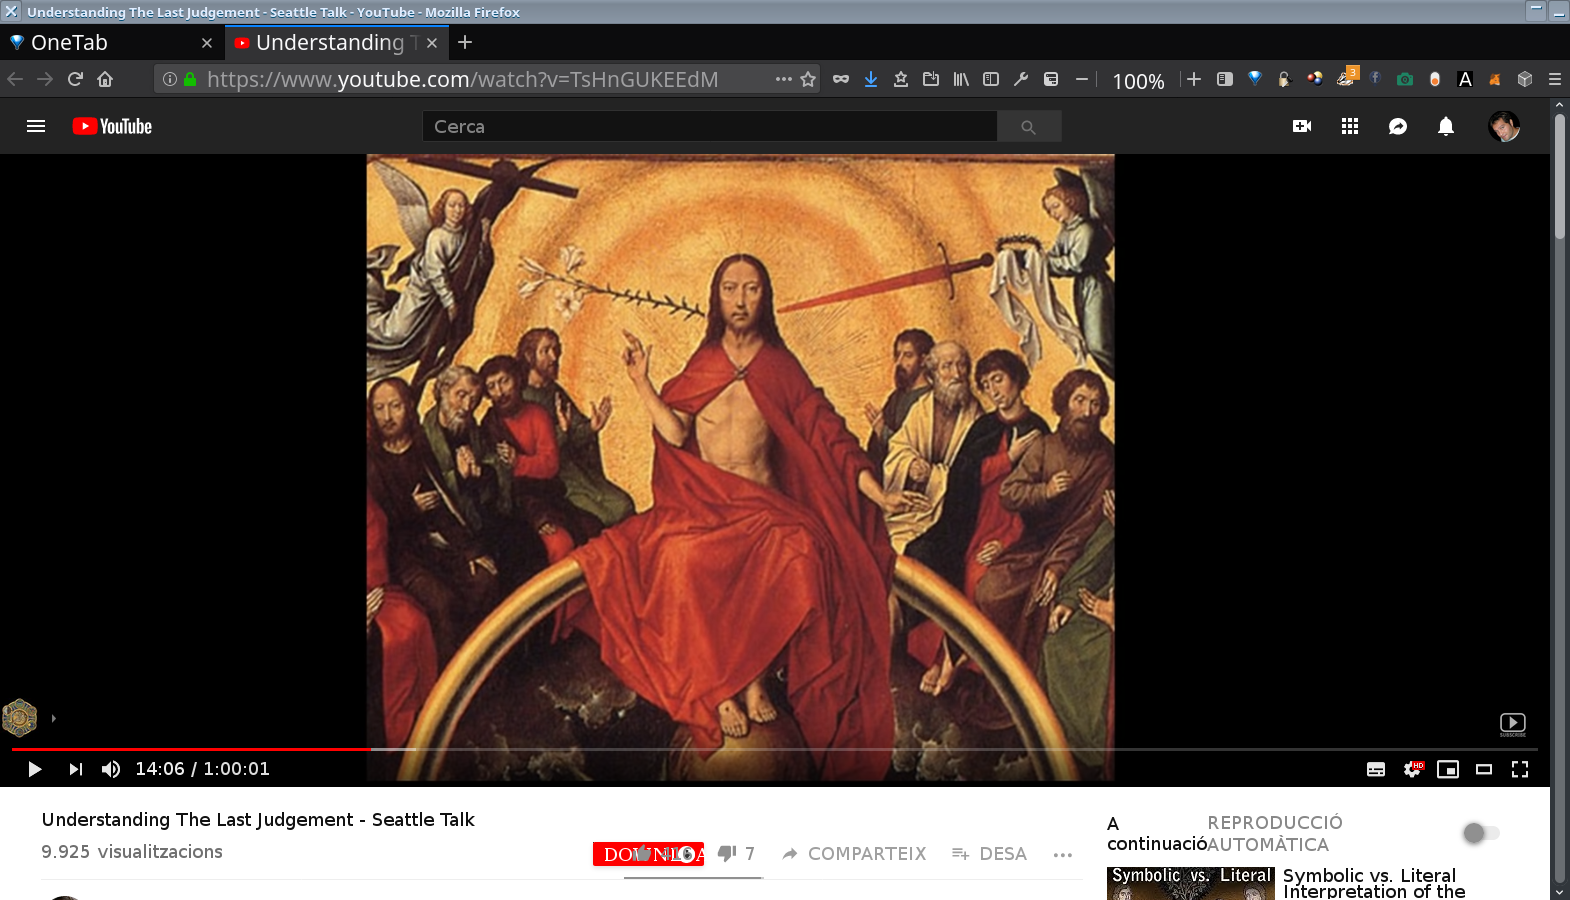Open the create video camera icon
The width and height of the screenshot is (1570, 900).
[1302, 126]
